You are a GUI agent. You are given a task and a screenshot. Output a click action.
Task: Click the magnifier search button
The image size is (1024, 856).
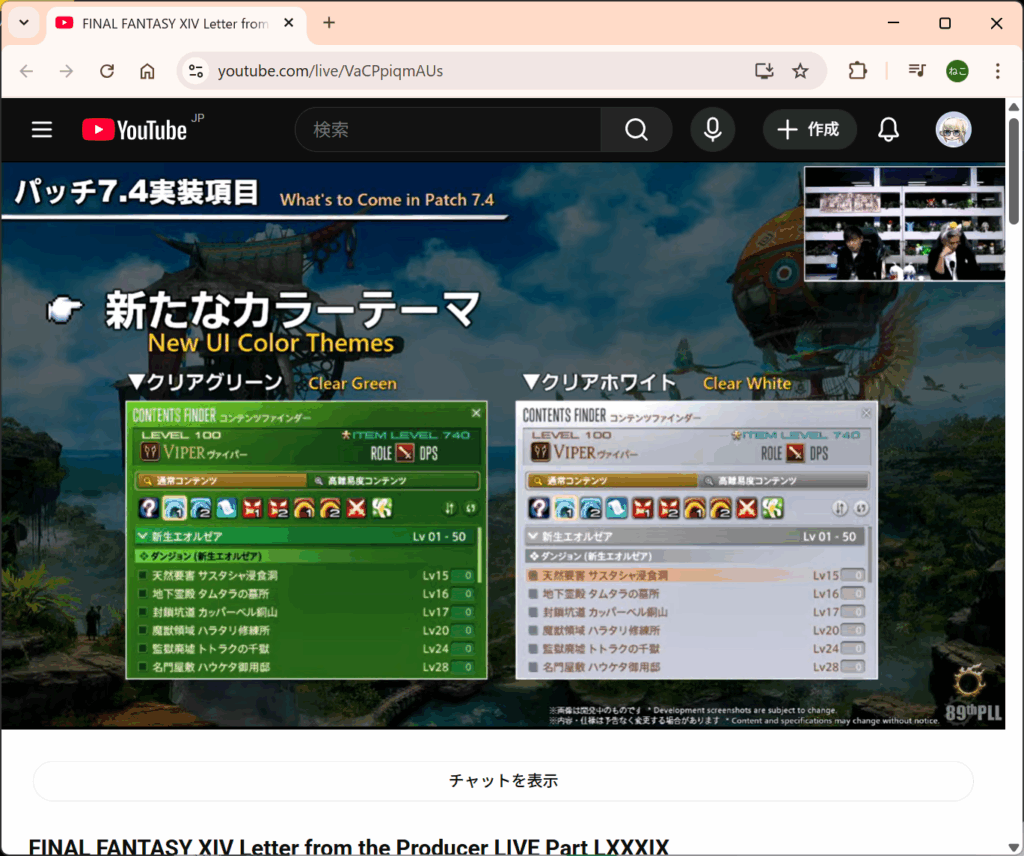pyautogui.click(x=636, y=130)
